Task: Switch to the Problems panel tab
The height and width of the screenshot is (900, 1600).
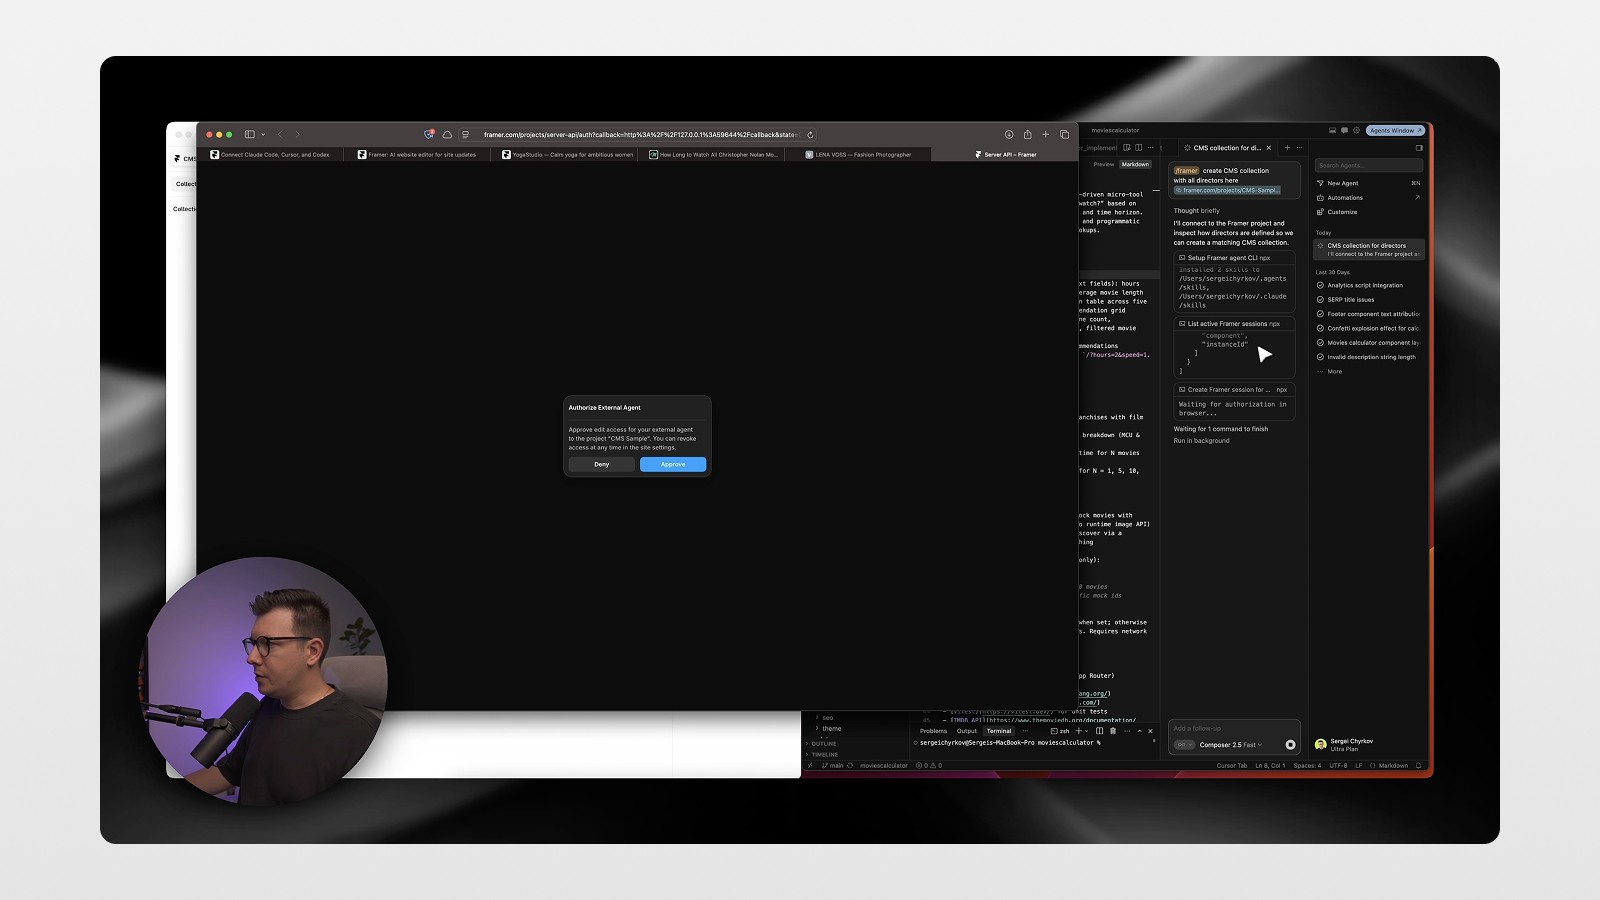Action: coord(933,731)
